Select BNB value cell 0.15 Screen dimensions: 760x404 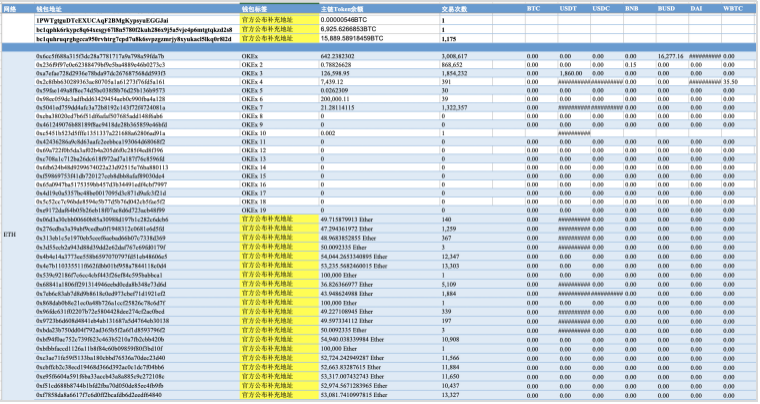[631, 65]
